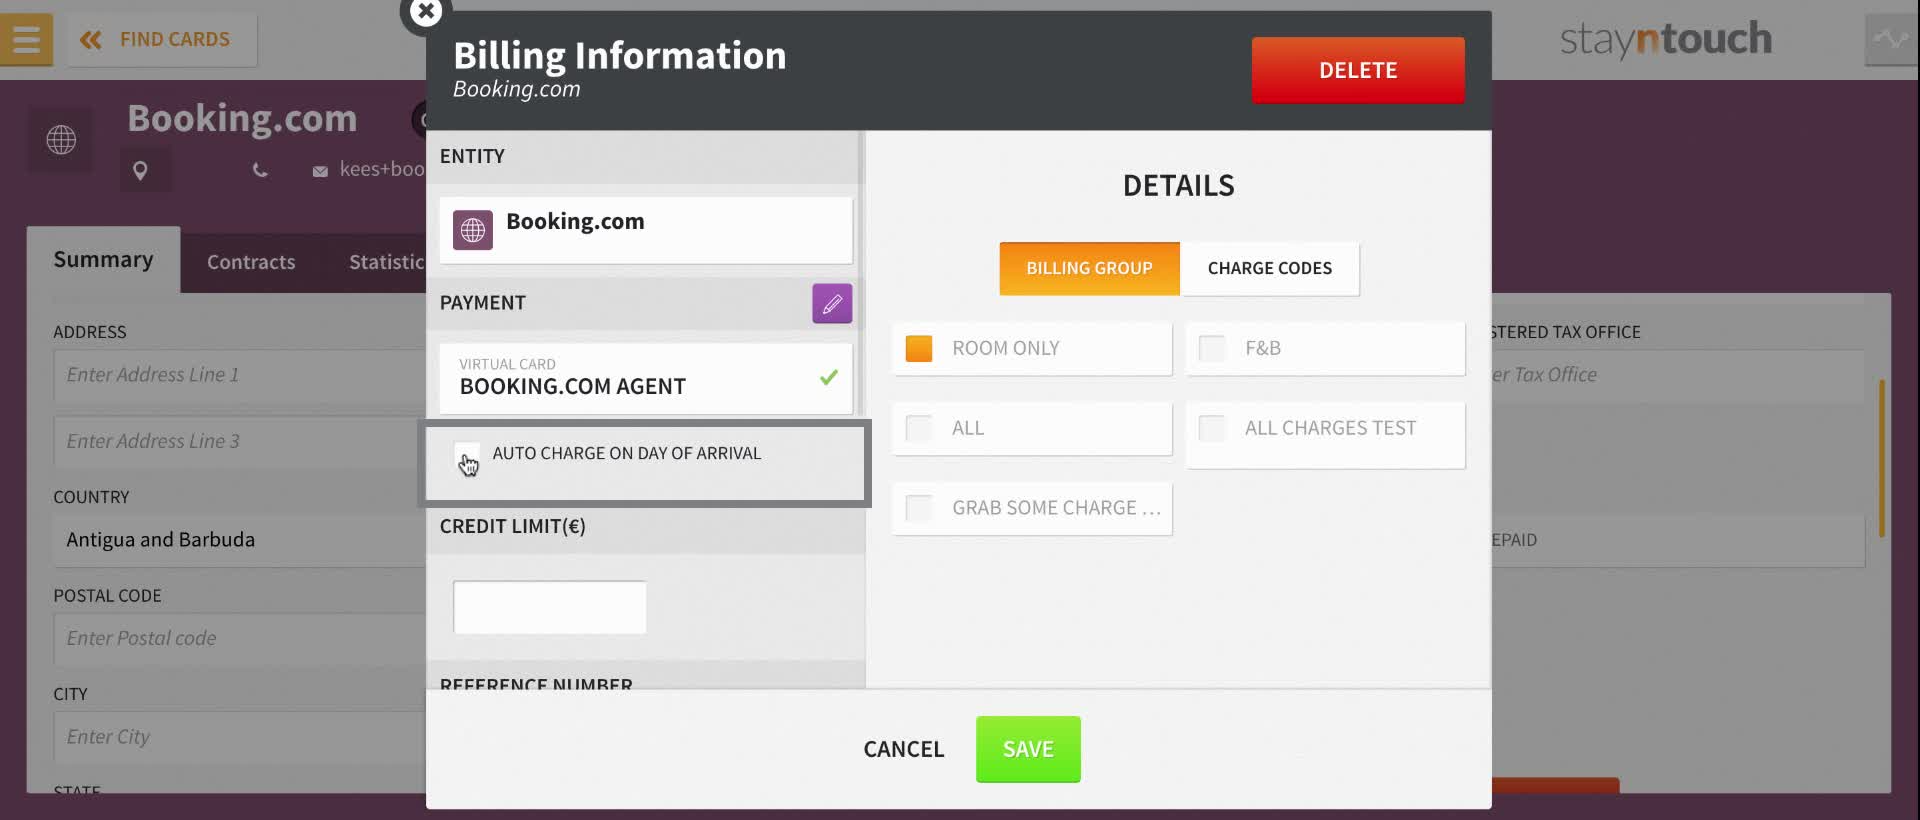Open the activity graph icon top right
Viewport: 1920px width, 820px height.
[1891, 40]
